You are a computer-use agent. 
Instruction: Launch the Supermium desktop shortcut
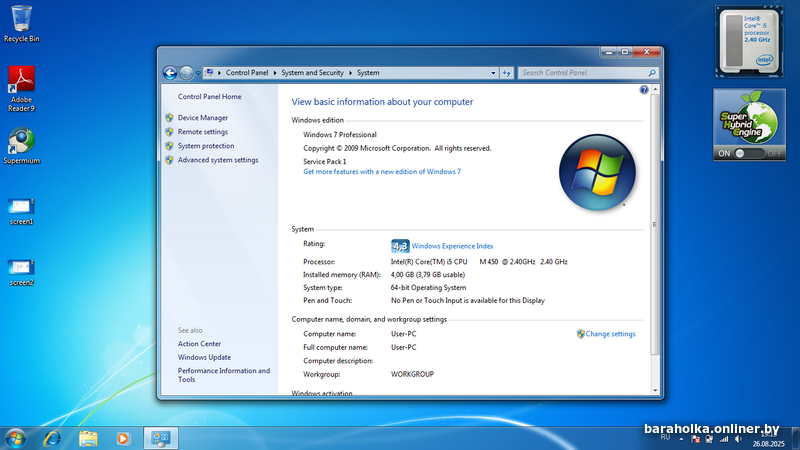(21, 146)
